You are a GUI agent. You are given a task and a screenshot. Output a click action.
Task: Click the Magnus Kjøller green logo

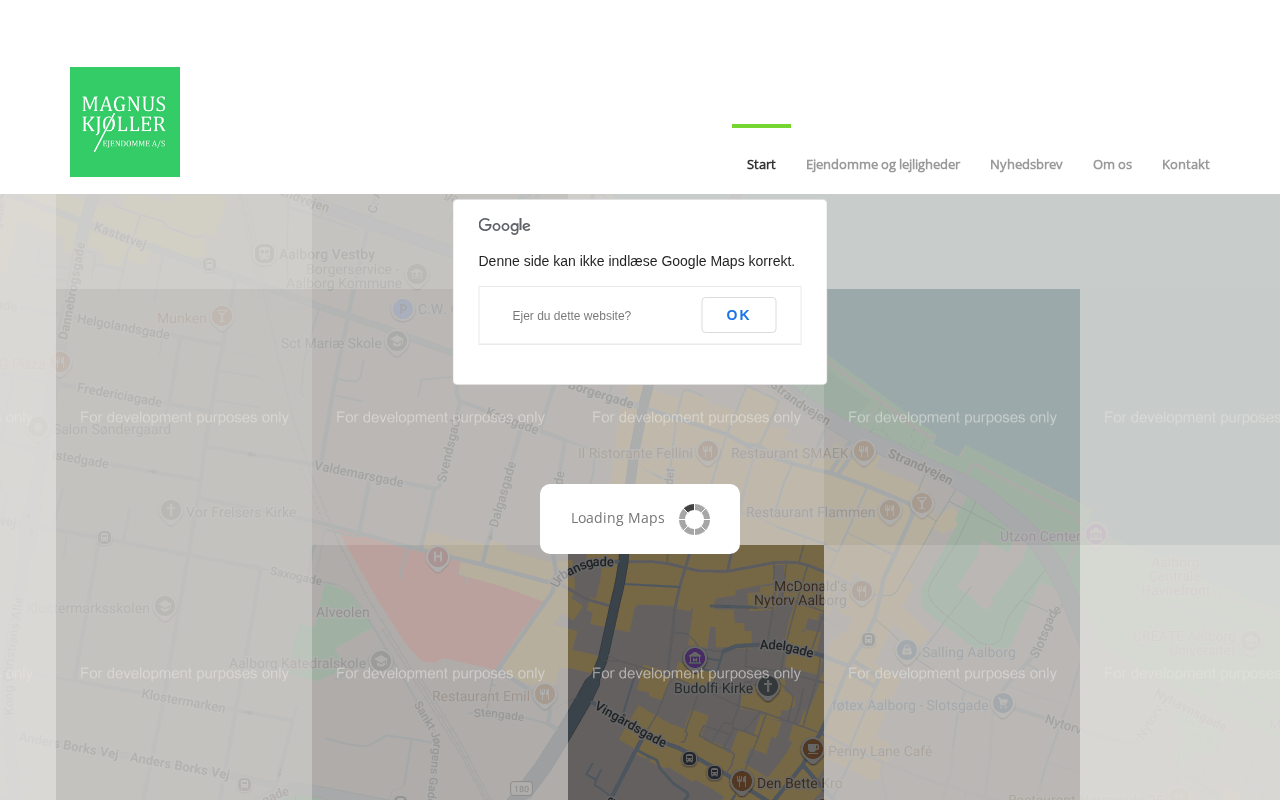pyautogui.click(x=125, y=122)
